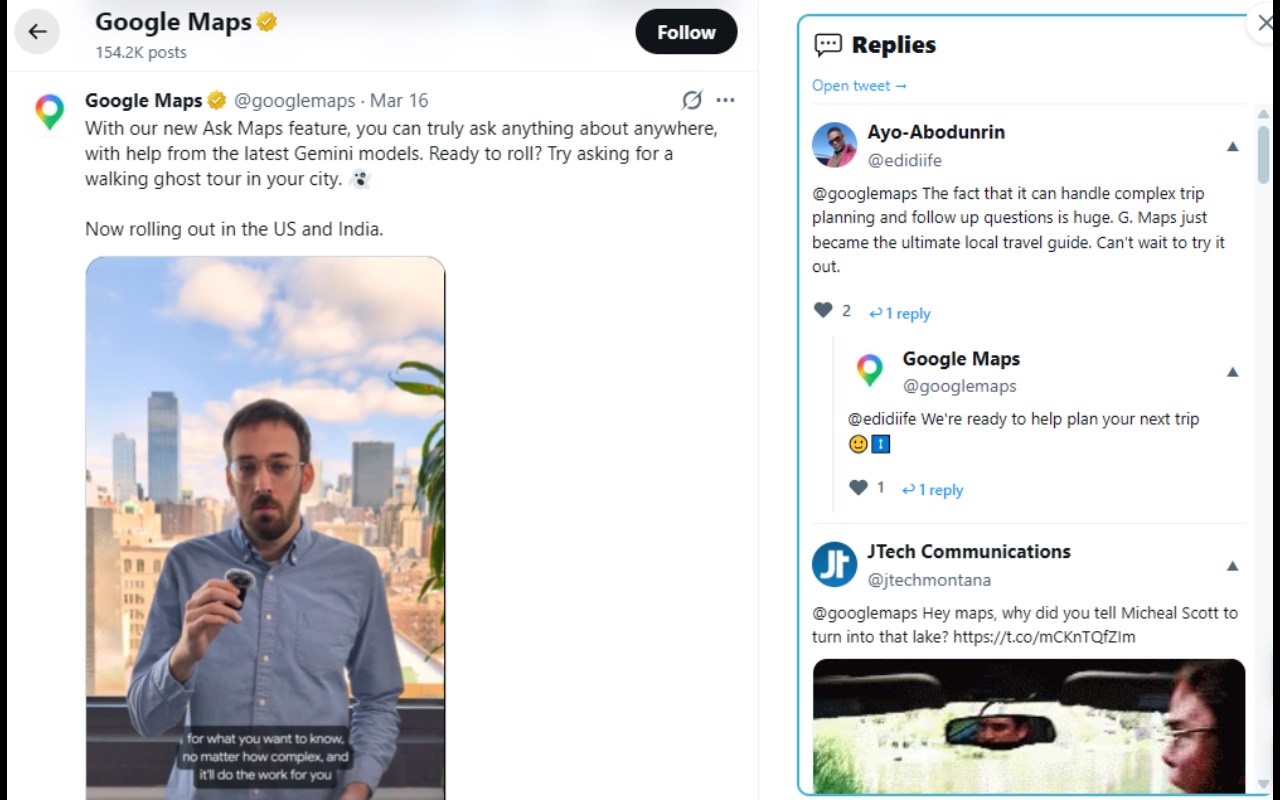The width and height of the screenshot is (1280, 800).
Task: Show '1 reply' under Ayo-Abodunrin's comment
Action: (900, 313)
